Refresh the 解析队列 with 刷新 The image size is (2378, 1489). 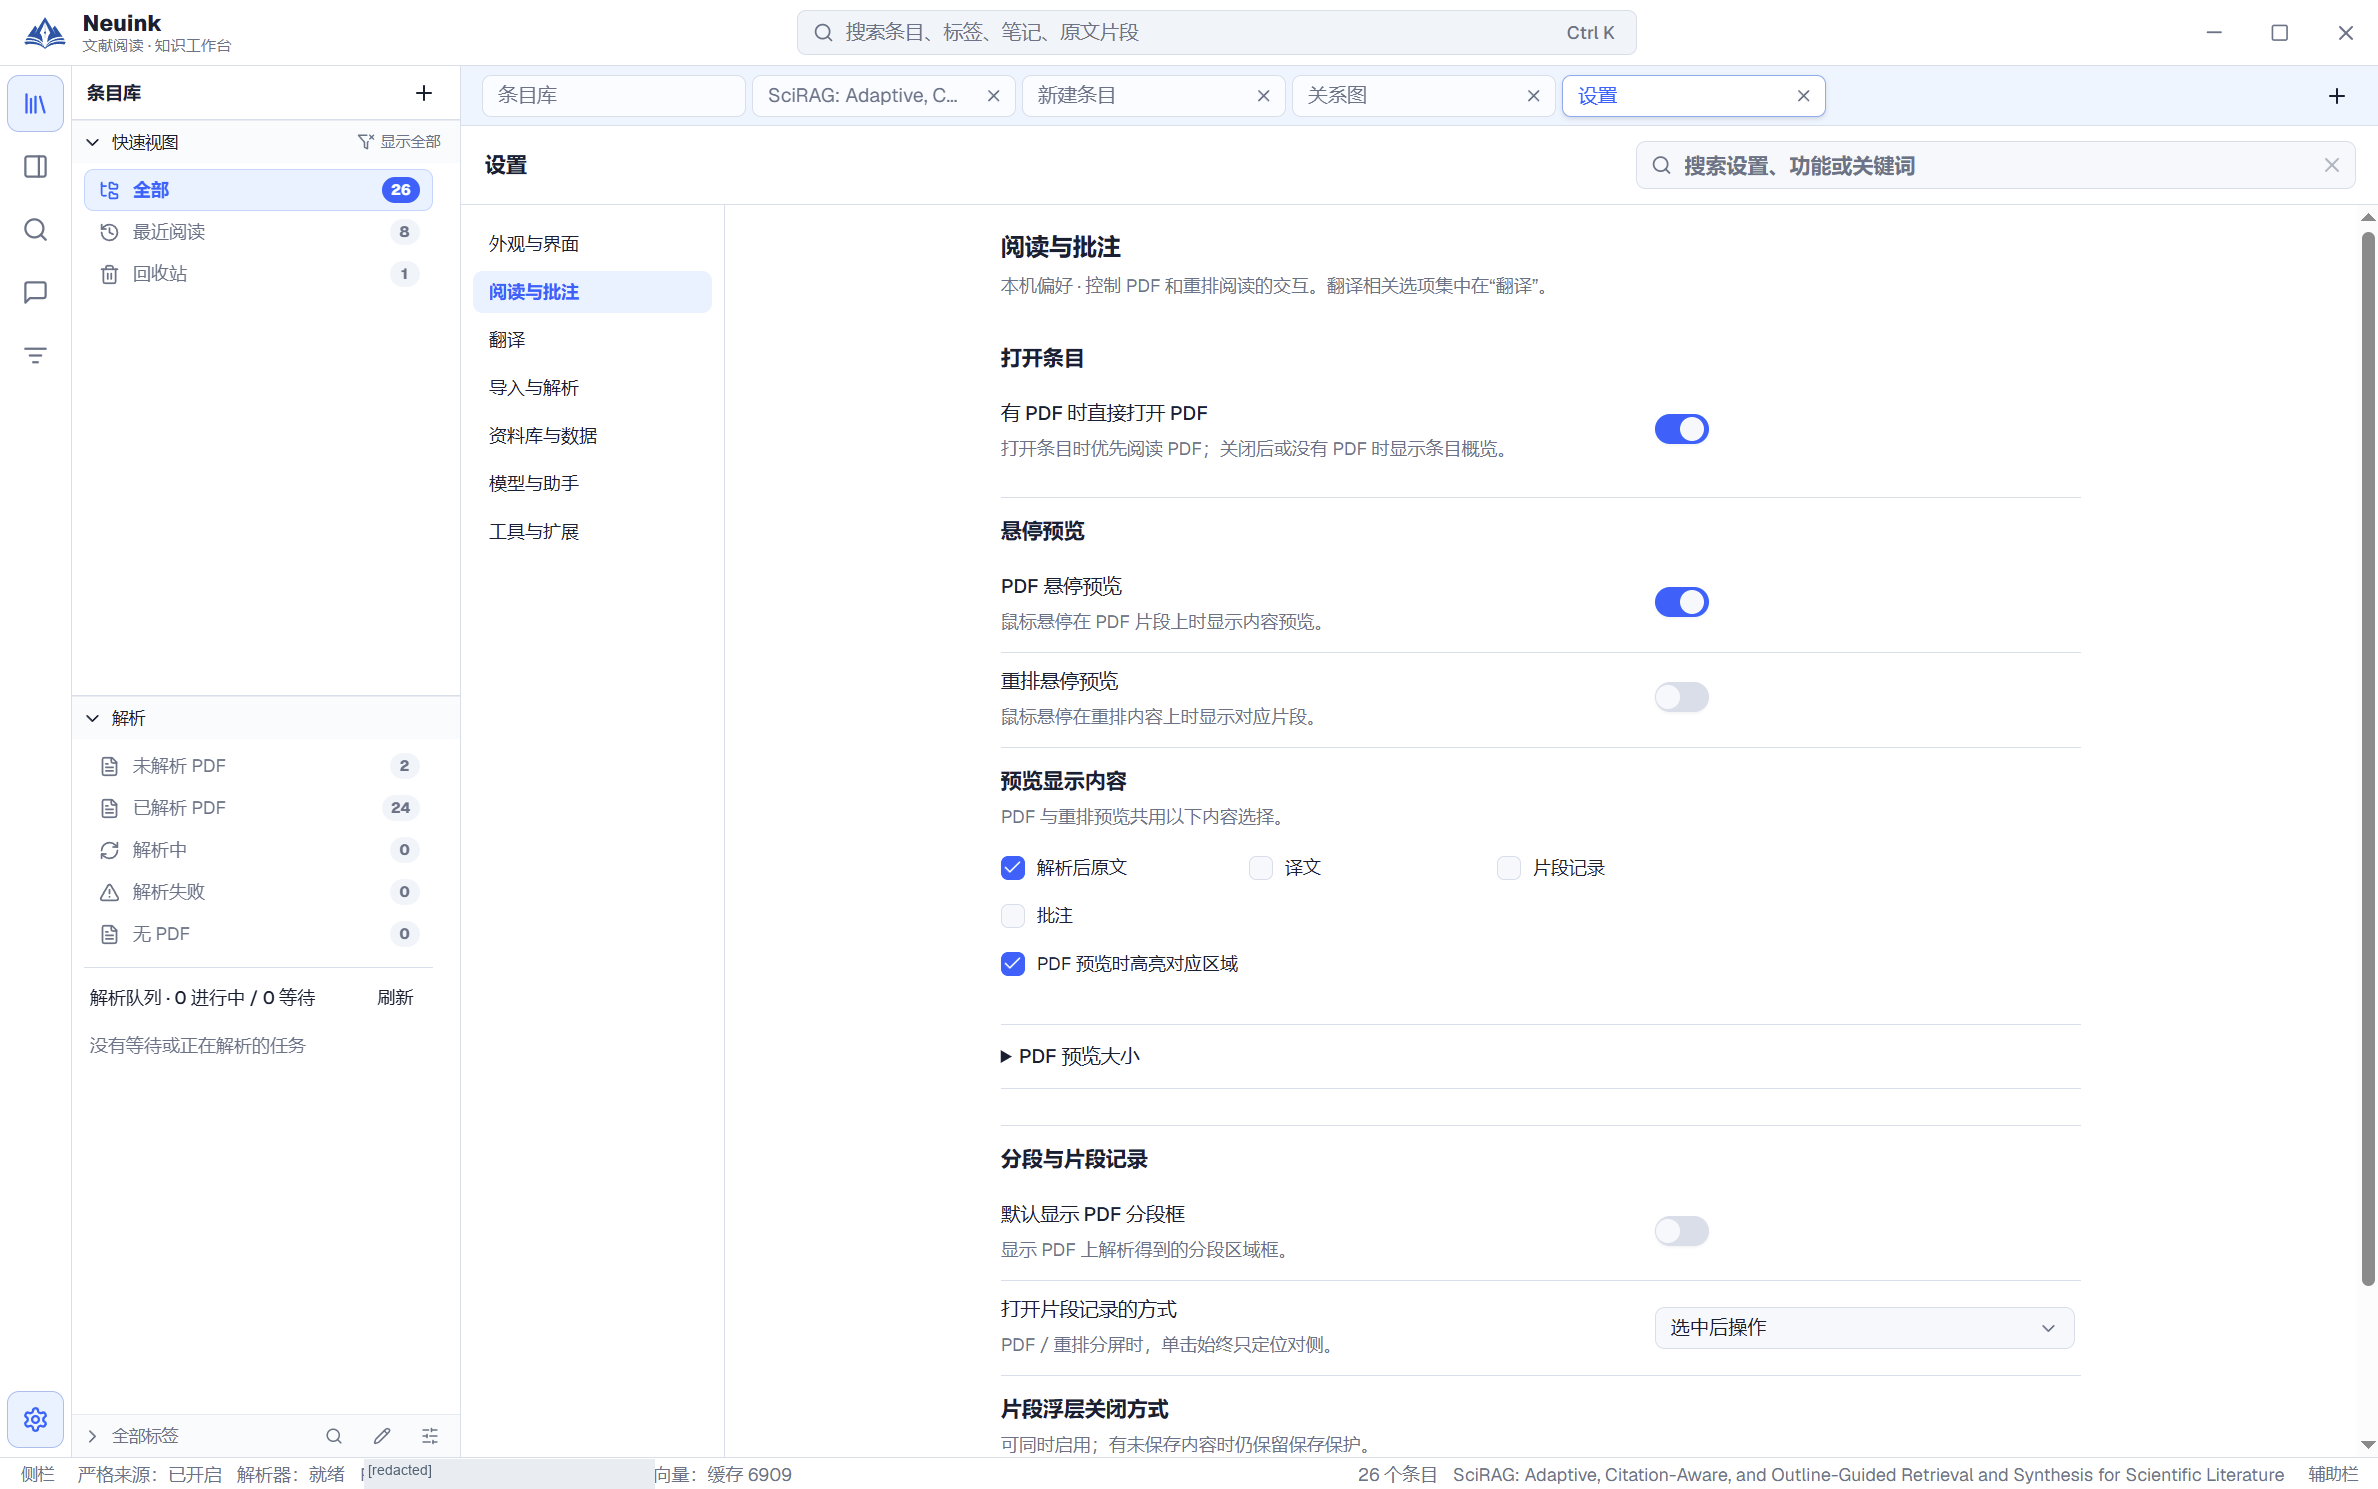[395, 998]
